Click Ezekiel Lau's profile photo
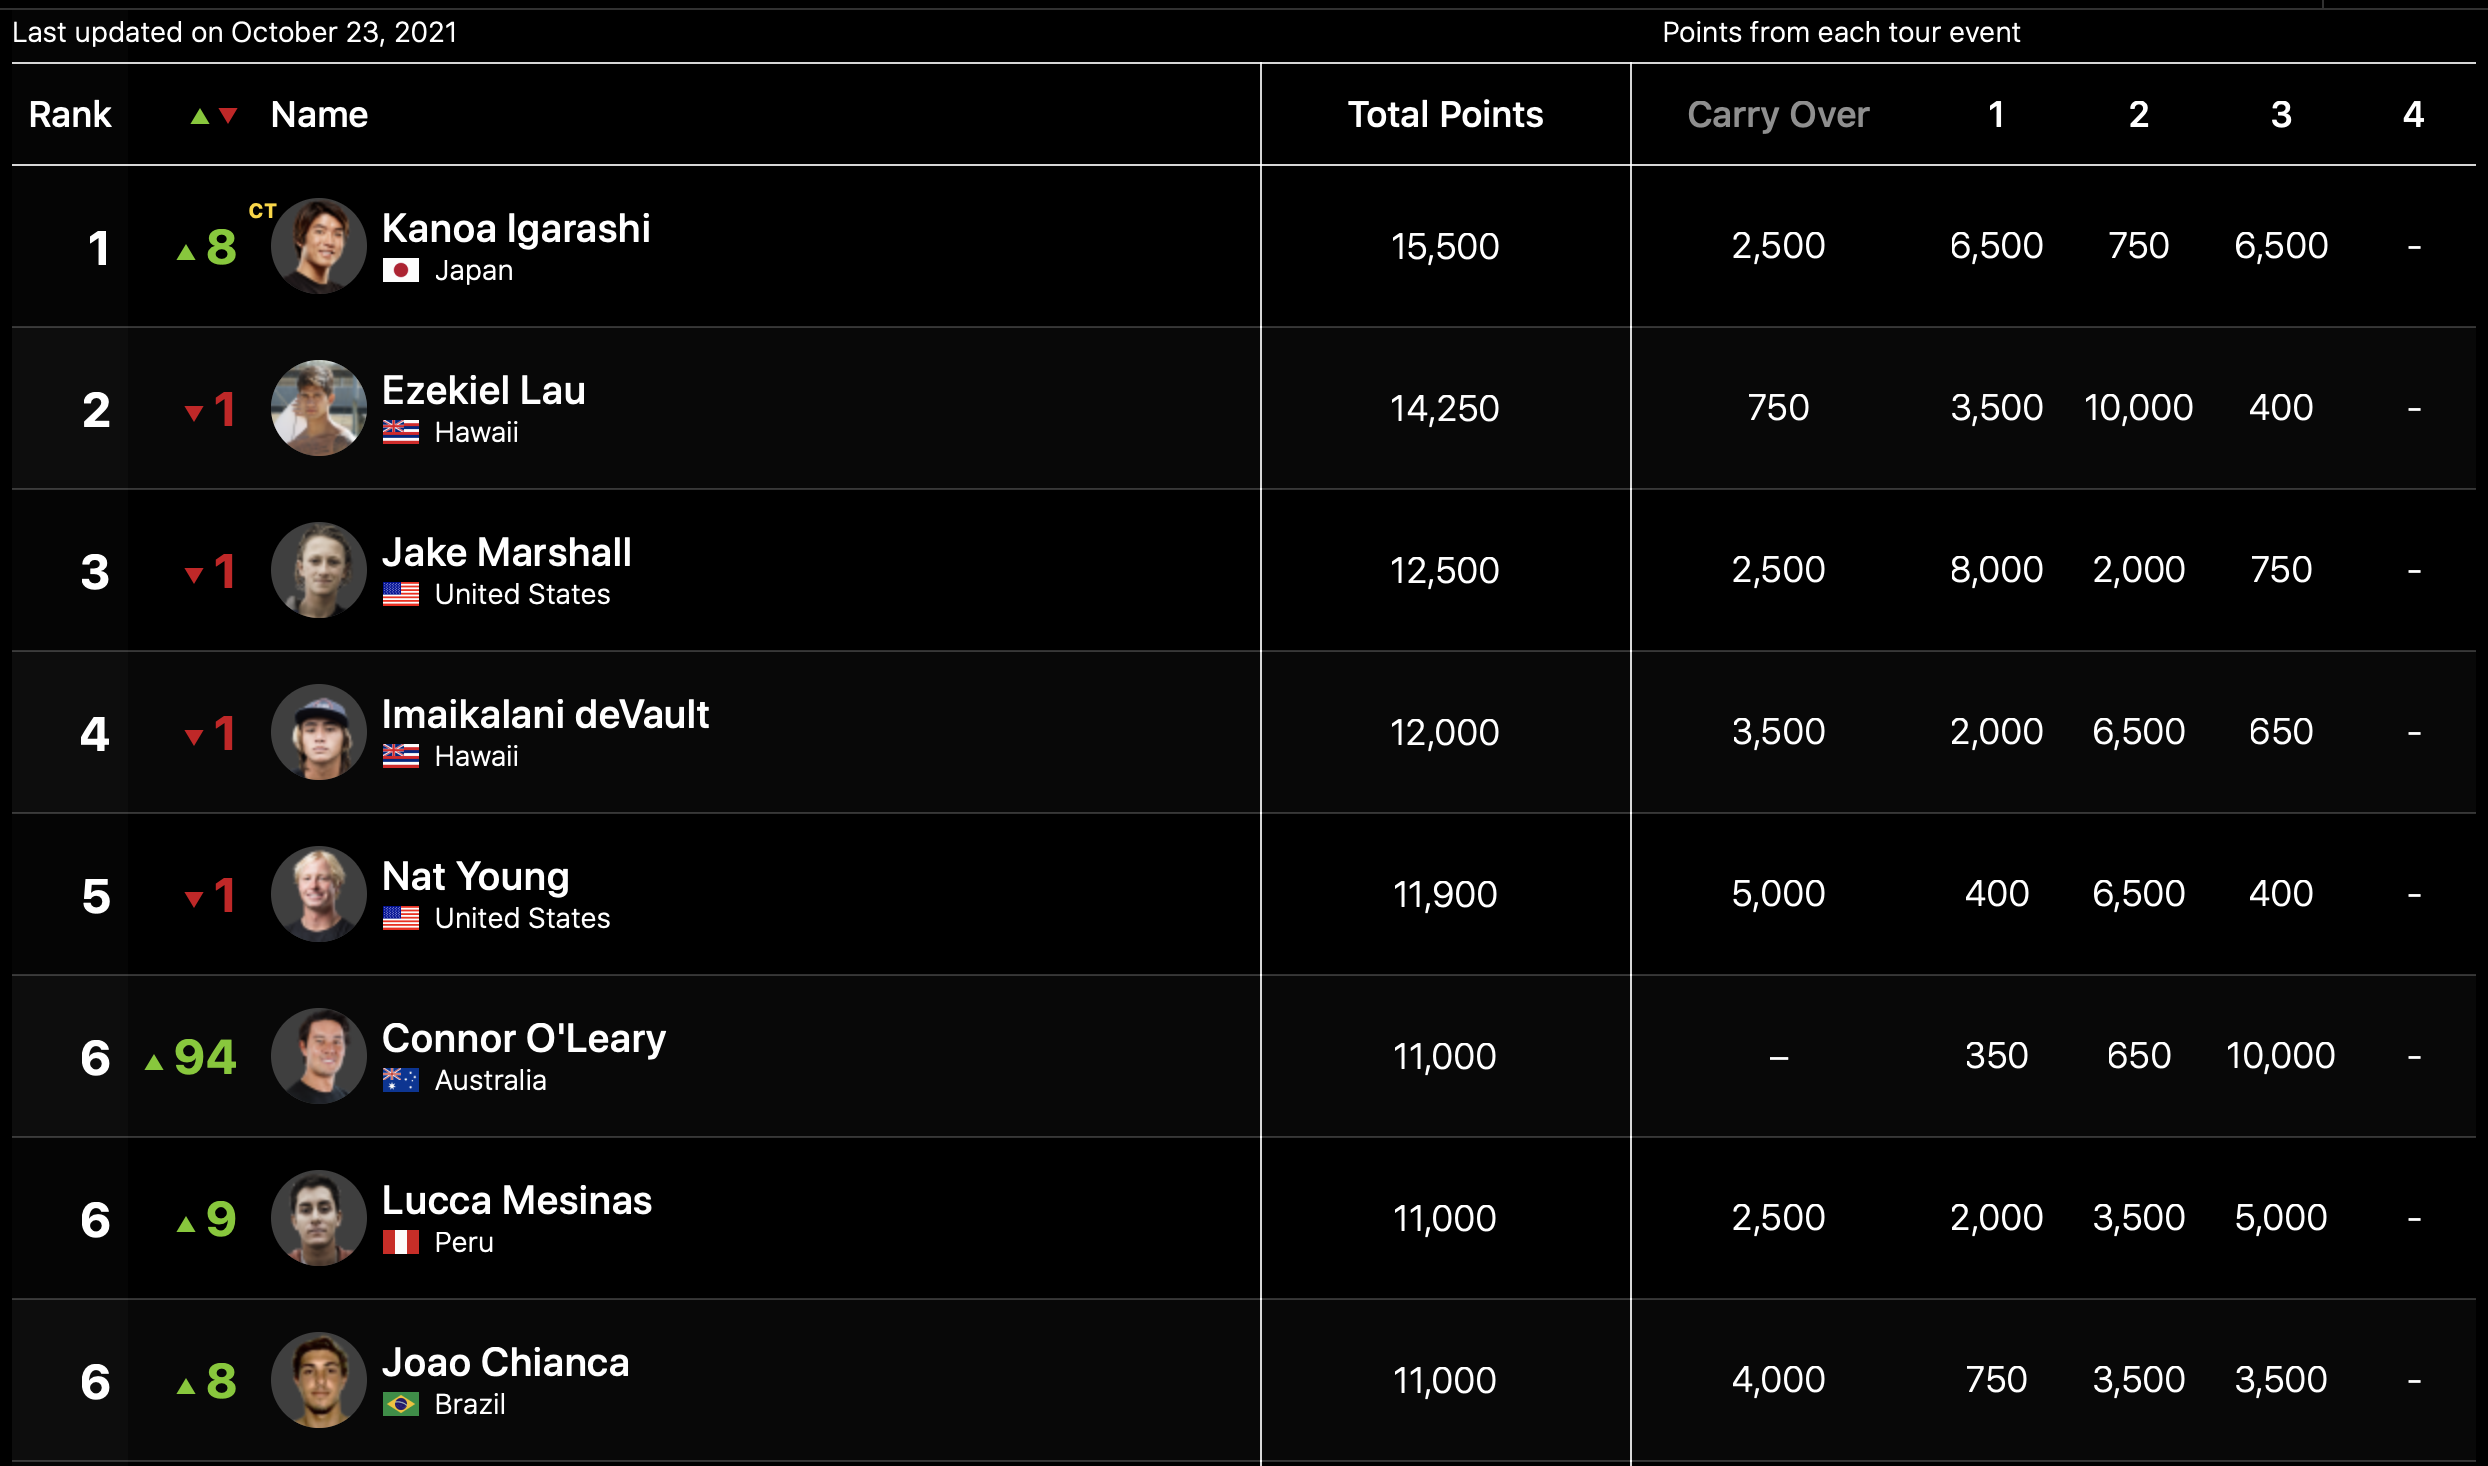Viewport: 2488px width, 1466px height. [318, 408]
